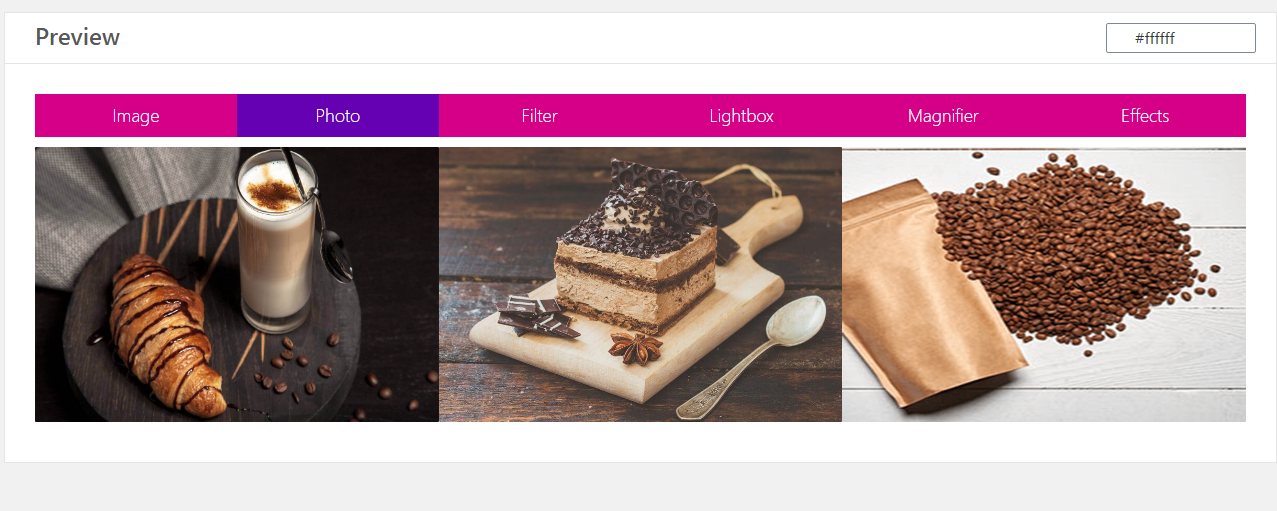The width and height of the screenshot is (1277, 511).
Task: Click the chocolate pieces on the board
Action: (x=537, y=318)
